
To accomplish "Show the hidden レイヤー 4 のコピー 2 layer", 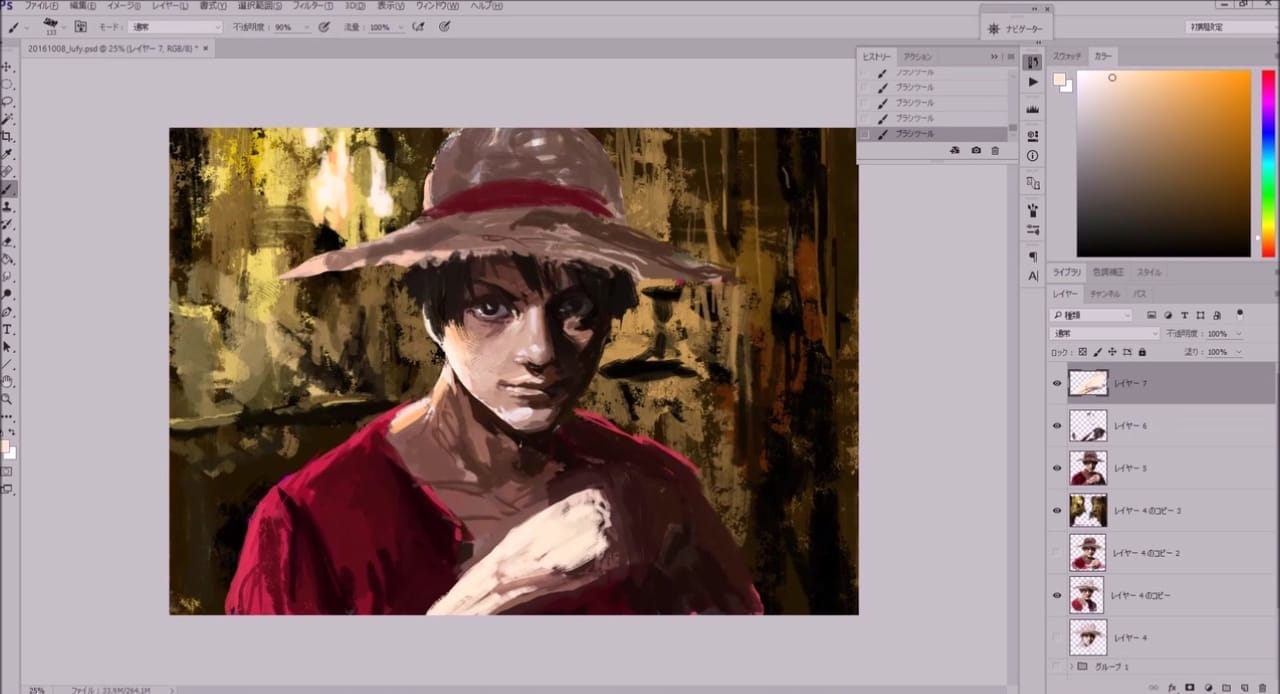I will tap(1057, 552).
